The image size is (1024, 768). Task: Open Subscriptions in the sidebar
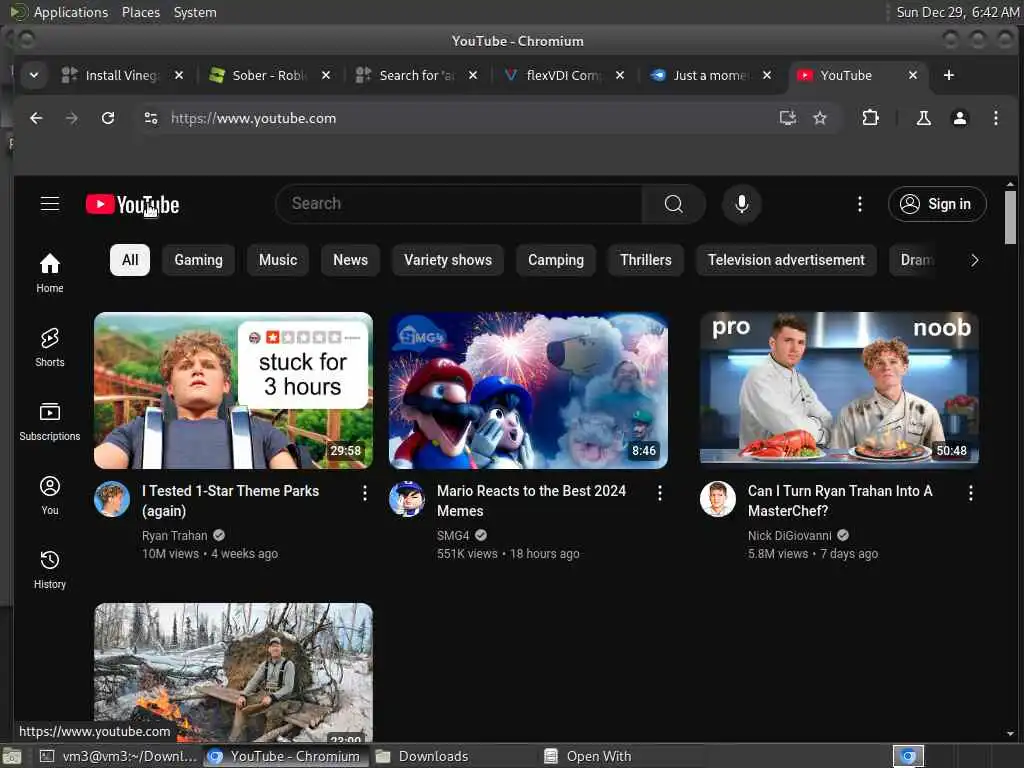pos(50,421)
